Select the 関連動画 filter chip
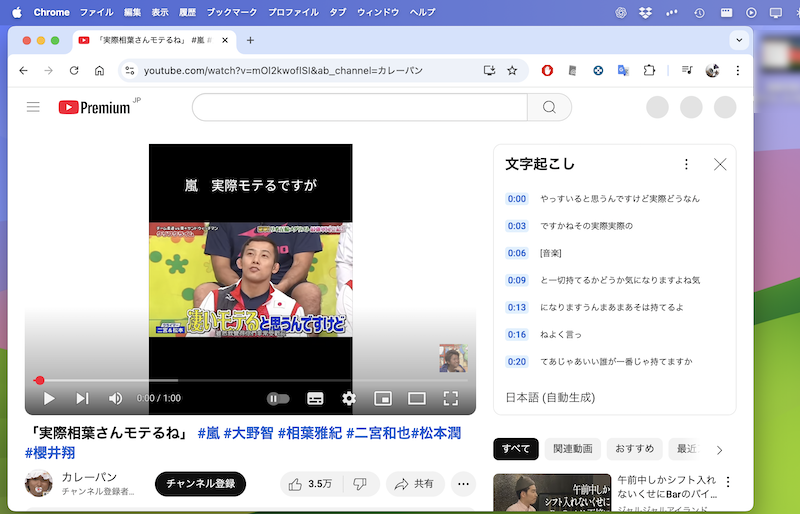 point(572,449)
